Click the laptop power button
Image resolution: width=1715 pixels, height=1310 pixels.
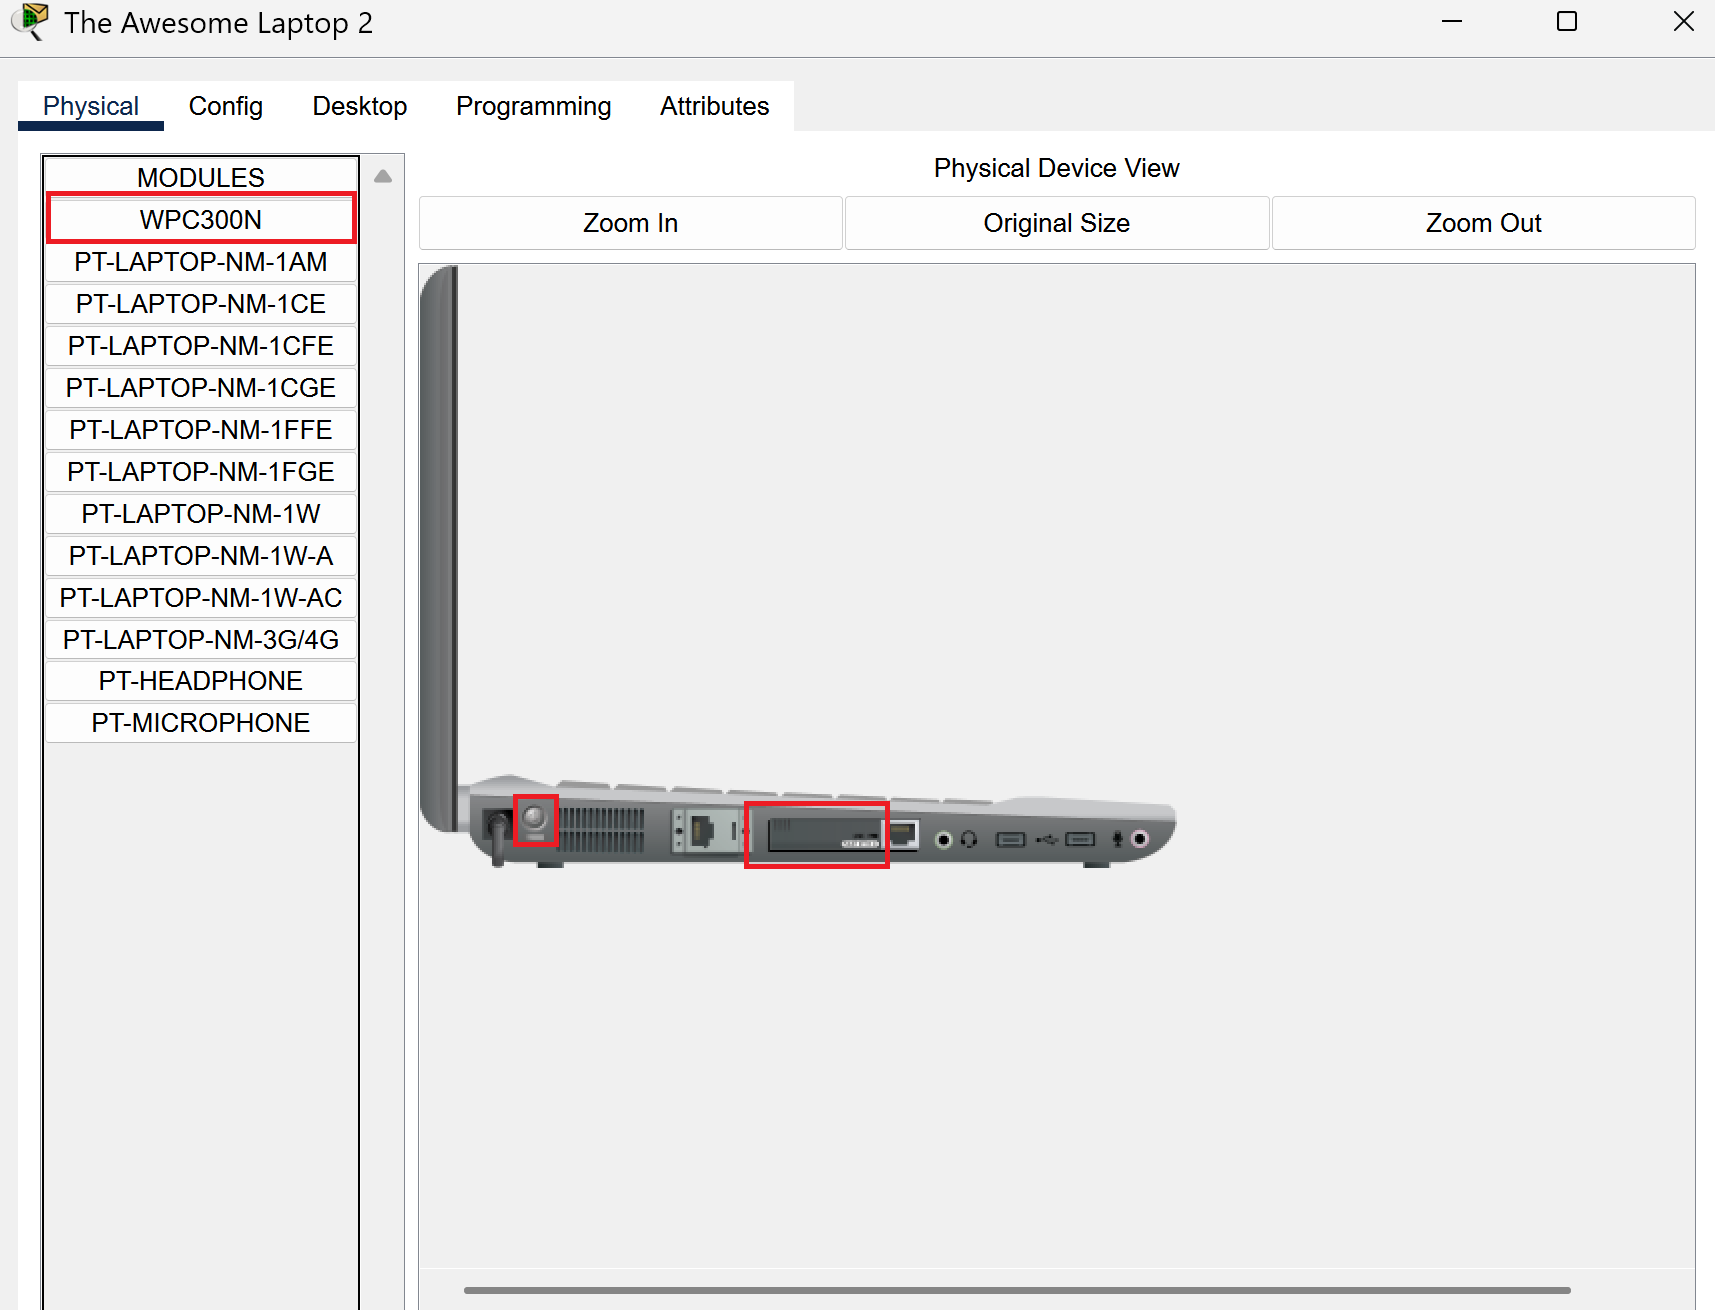click(x=535, y=819)
